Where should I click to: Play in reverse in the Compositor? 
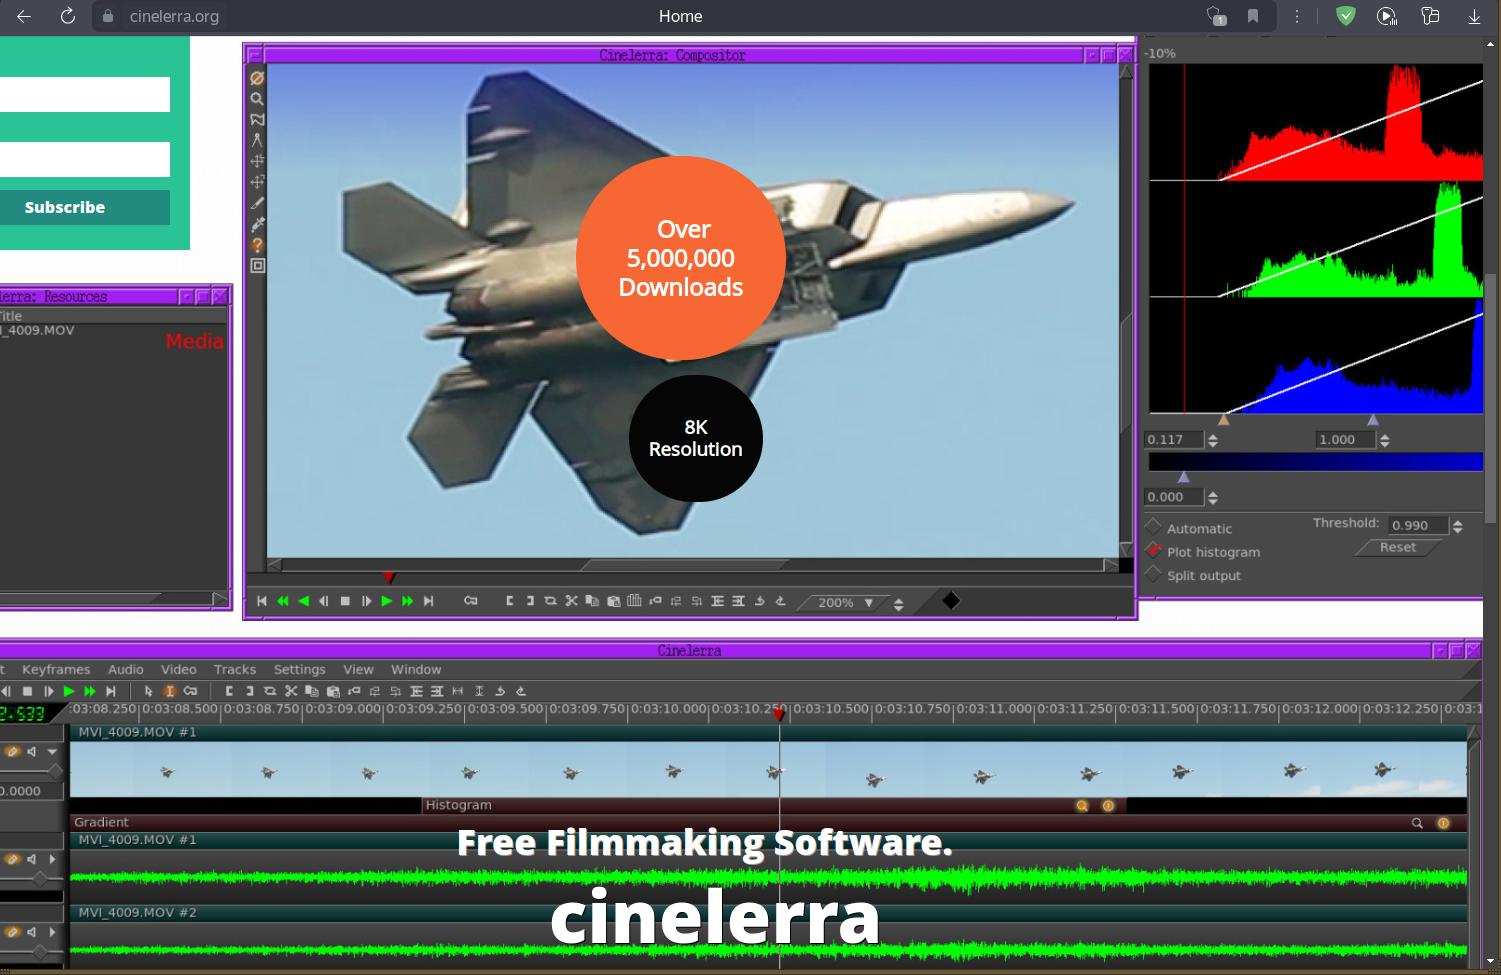[x=304, y=601]
